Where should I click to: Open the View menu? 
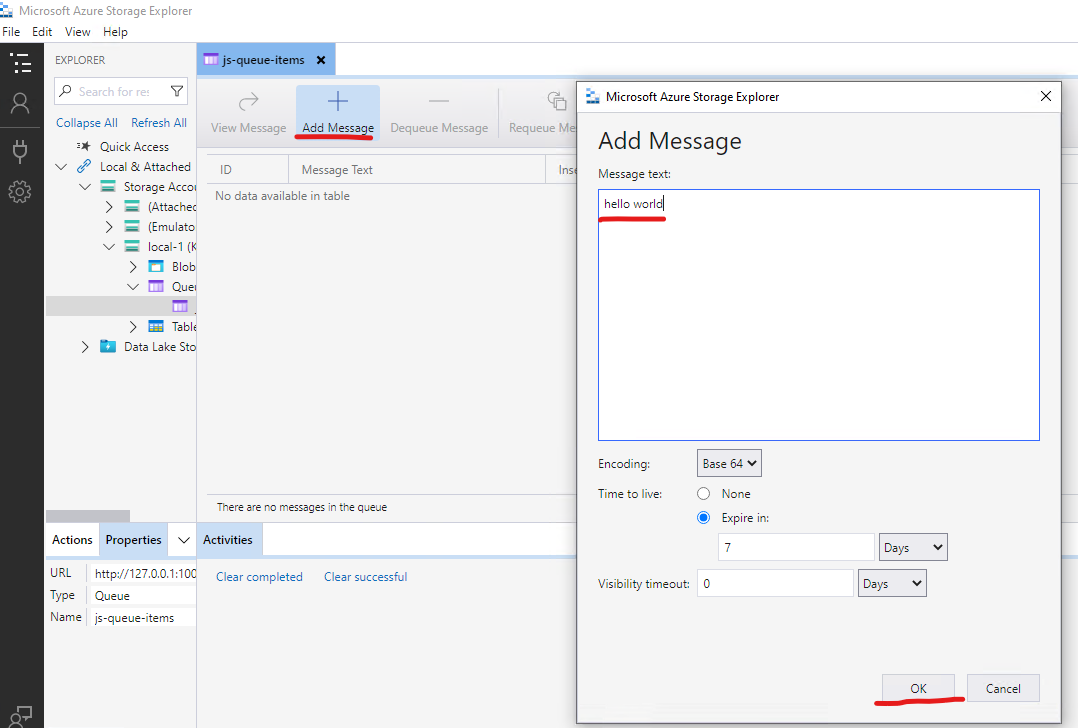78,32
